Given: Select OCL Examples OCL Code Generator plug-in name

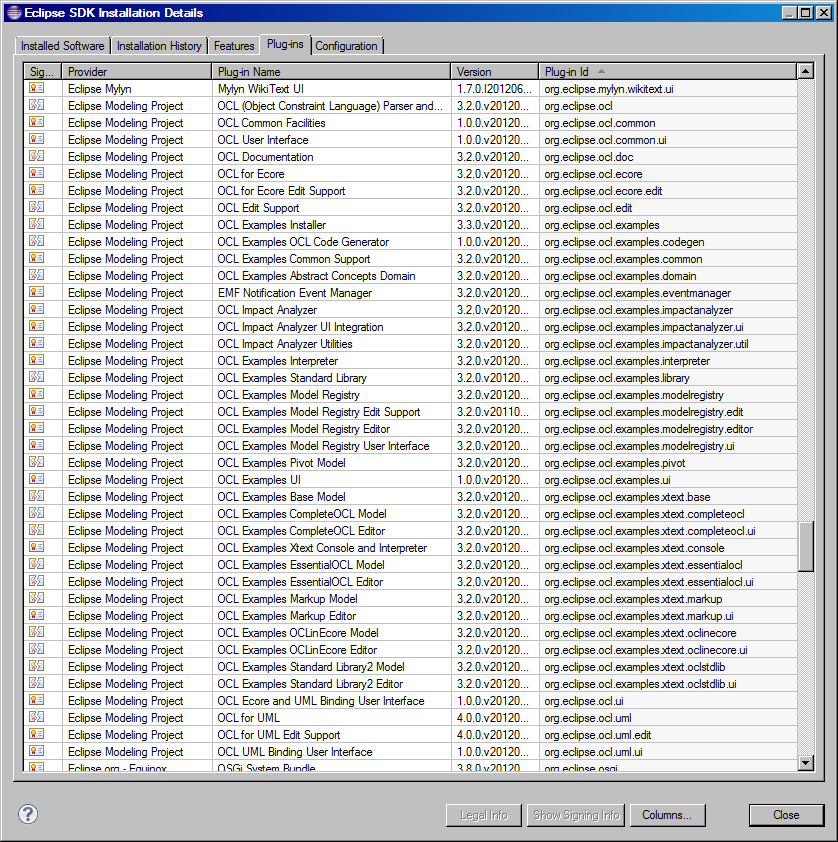Looking at the screenshot, I should pyautogui.click(x=303, y=242).
